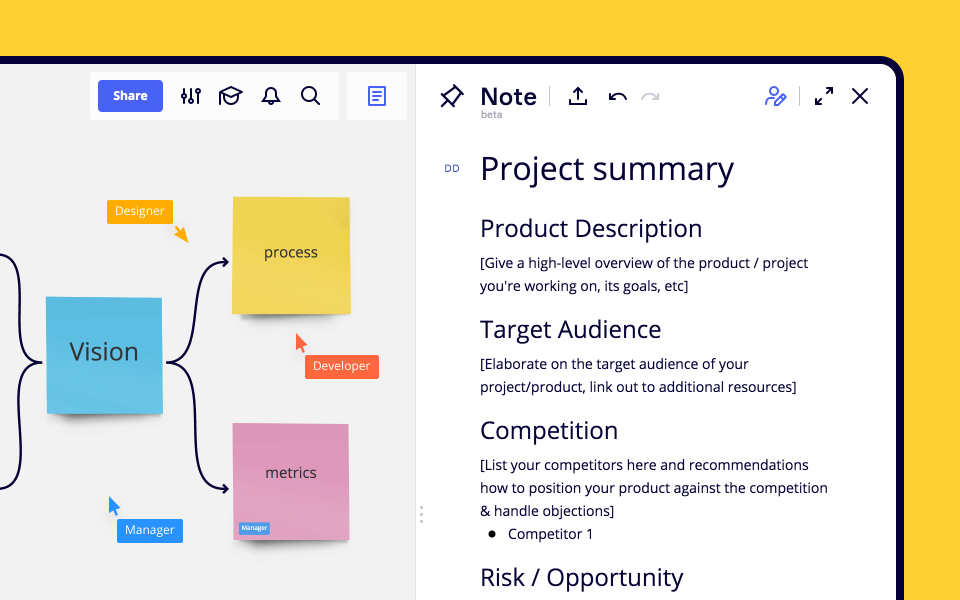Viewport: 960px width, 600px height.
Task: Close the Note panel
Action: point(860,96)
